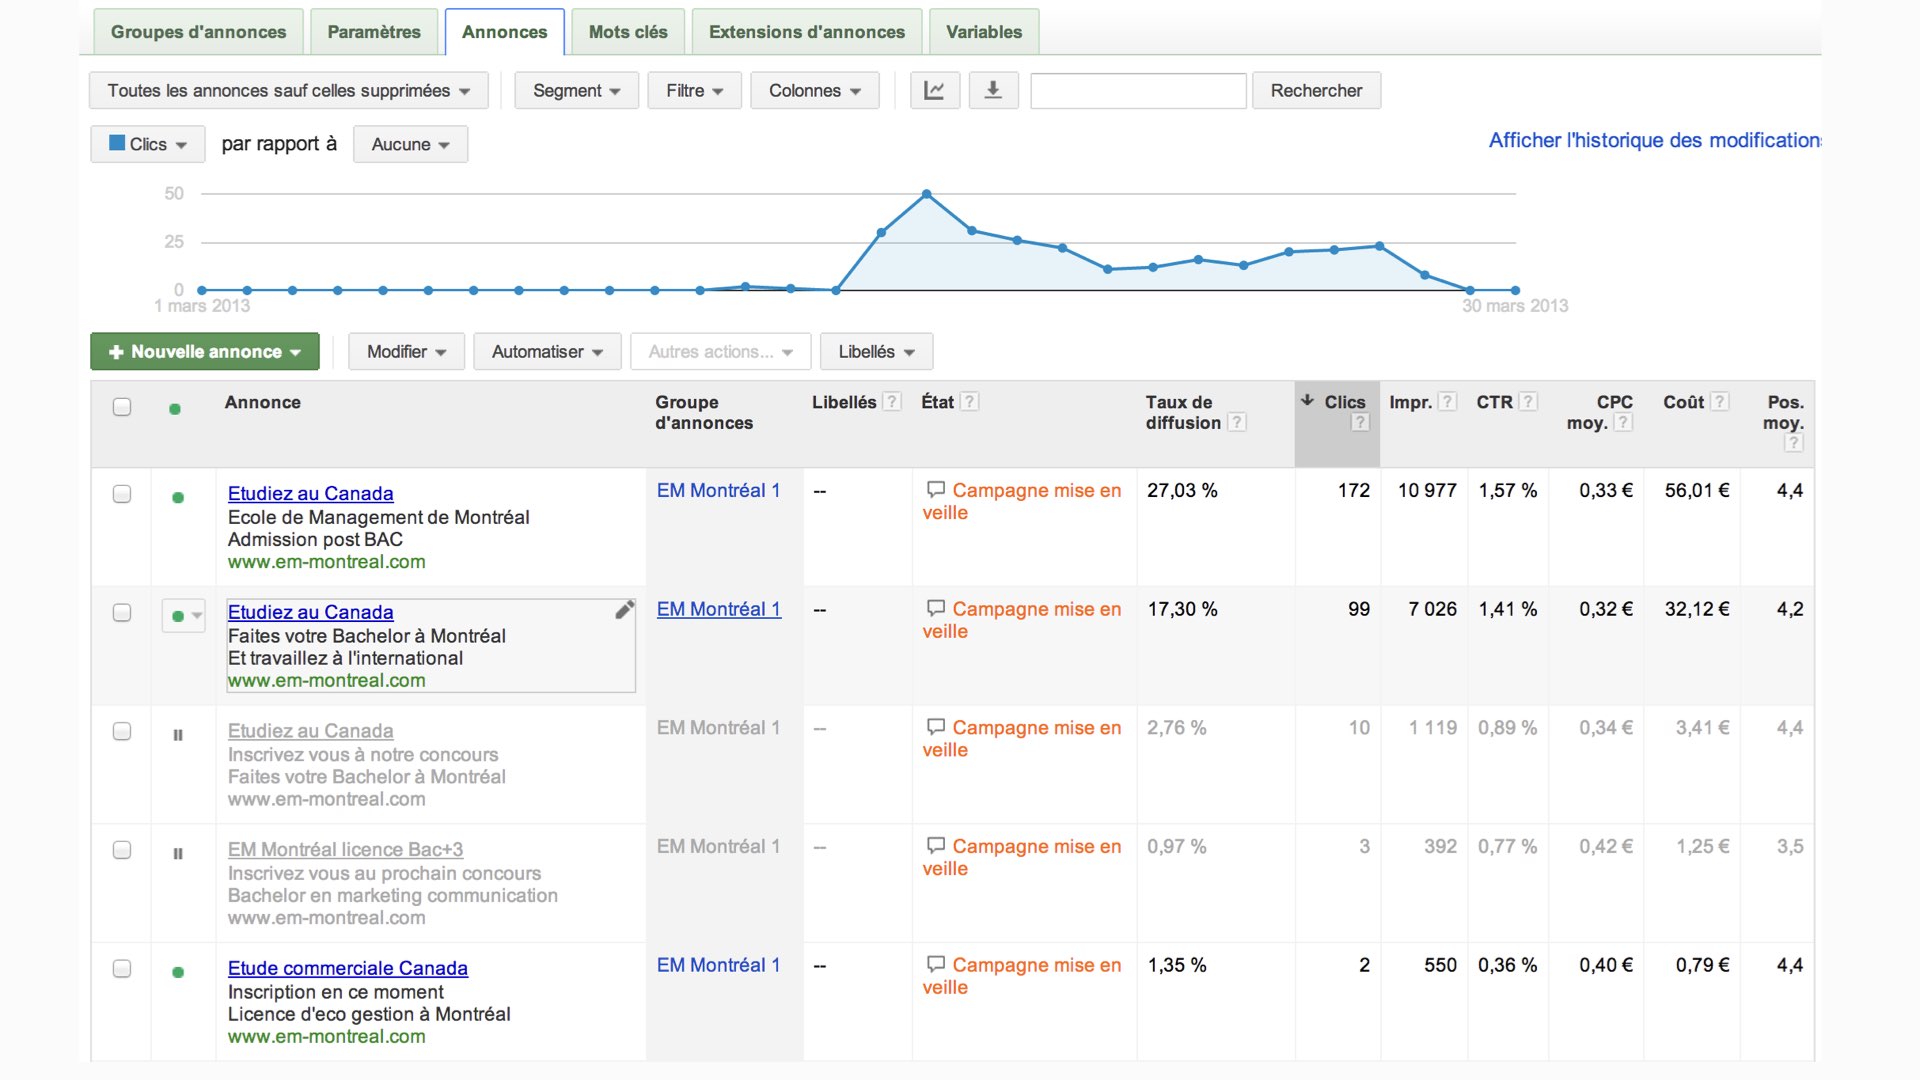The height and width of the screenshot is (1080, 1920).
Task: Open the EM Montréal licence Bac+3 ad link
Action: tap(345, 849)
